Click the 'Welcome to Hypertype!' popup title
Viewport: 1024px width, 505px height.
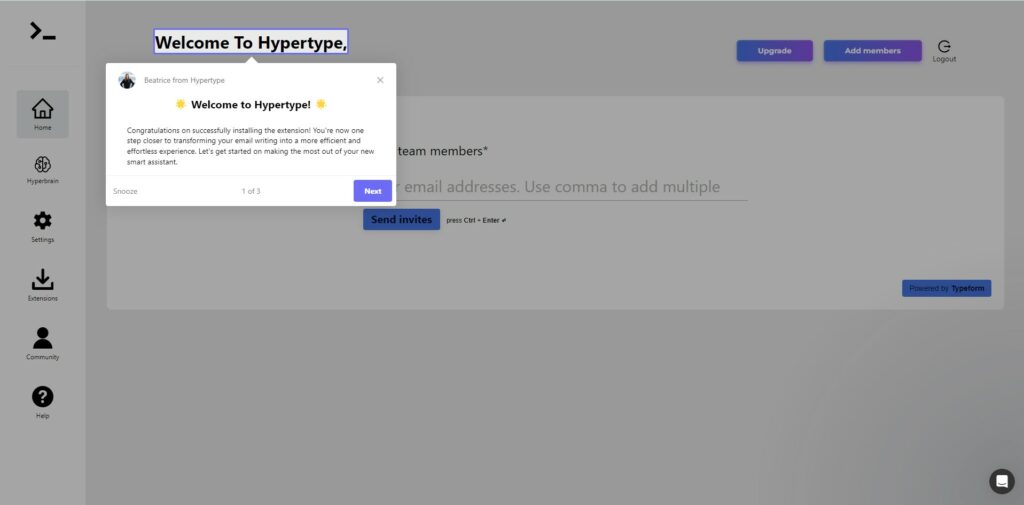pyautogui.click(x=251, y=105)
